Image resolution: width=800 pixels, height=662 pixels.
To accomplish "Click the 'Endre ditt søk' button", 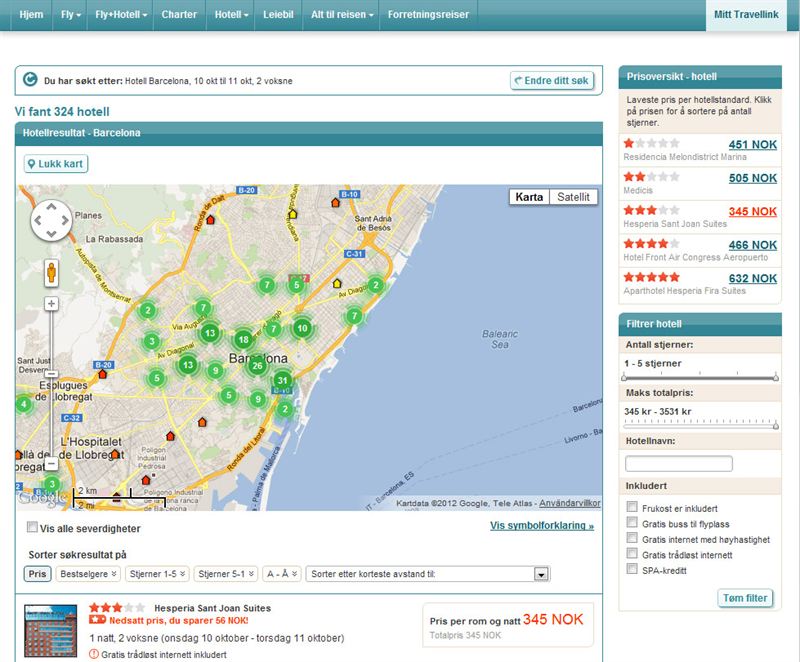I will pyautogui.click(x=553, y=80).
